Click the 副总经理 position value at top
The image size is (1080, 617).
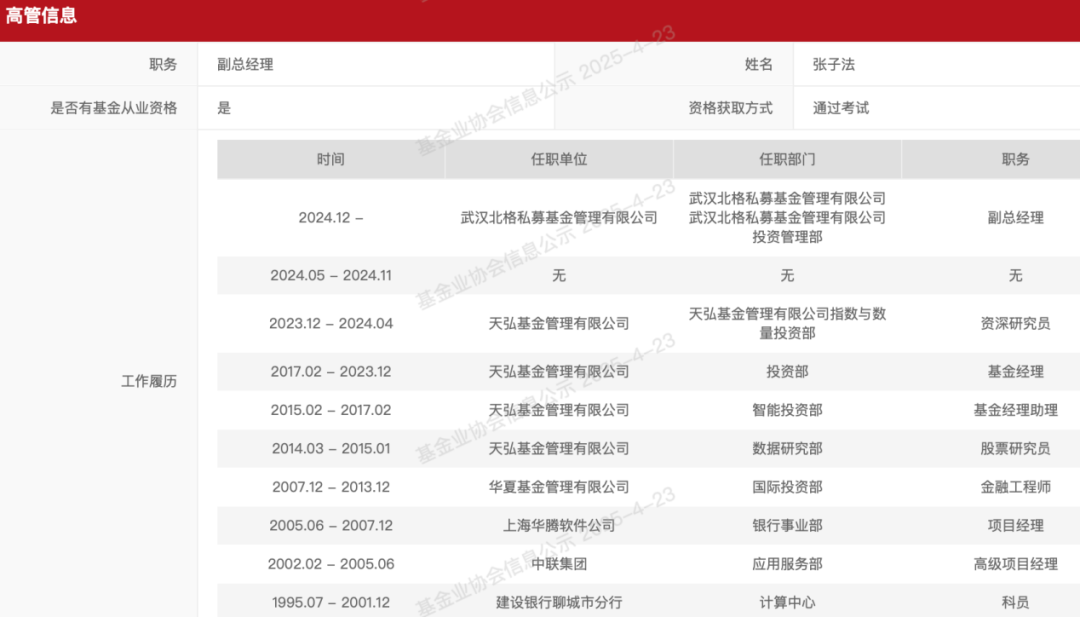click(x=245, y=65)
